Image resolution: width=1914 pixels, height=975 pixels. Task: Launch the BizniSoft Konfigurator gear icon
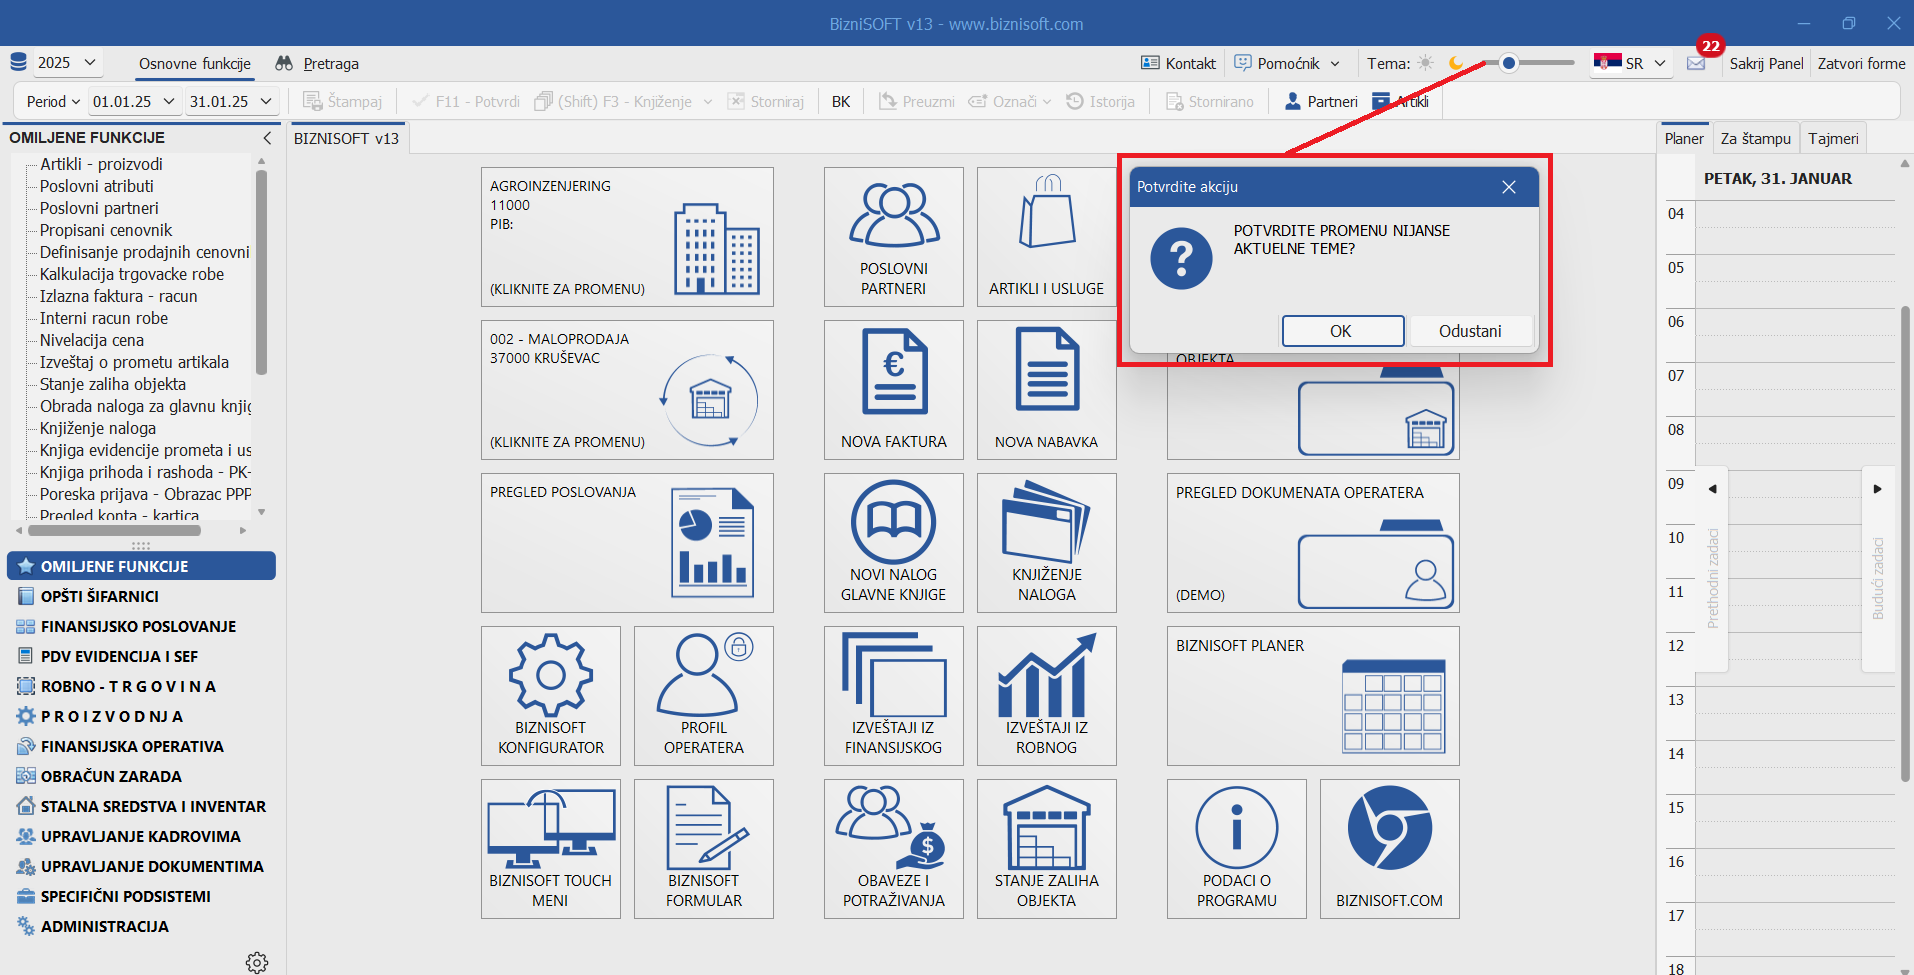click(550, 675)
